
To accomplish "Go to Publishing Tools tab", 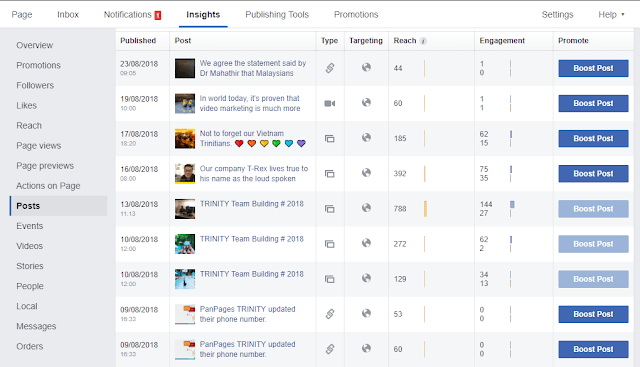I will (277, 15).
